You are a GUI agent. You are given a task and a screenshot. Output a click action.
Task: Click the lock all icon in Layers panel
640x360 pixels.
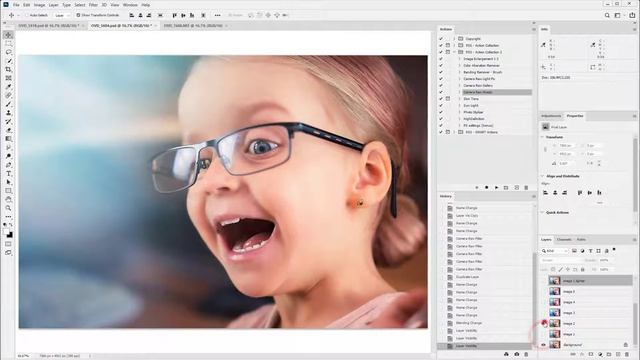583,269
